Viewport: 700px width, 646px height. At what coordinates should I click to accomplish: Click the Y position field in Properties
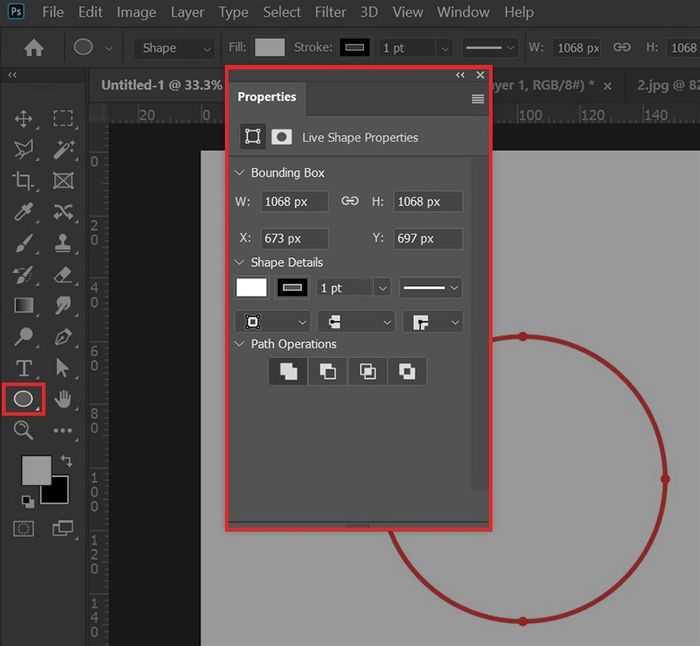(428, 238)
